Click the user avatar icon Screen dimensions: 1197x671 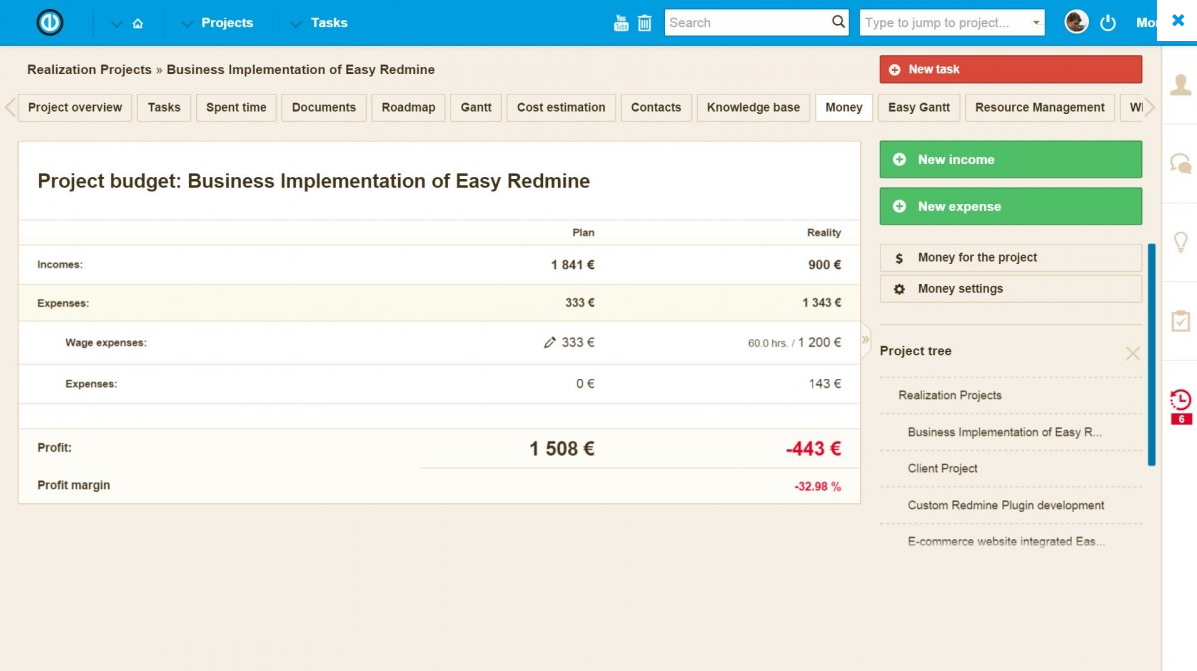coord(1076,22)
